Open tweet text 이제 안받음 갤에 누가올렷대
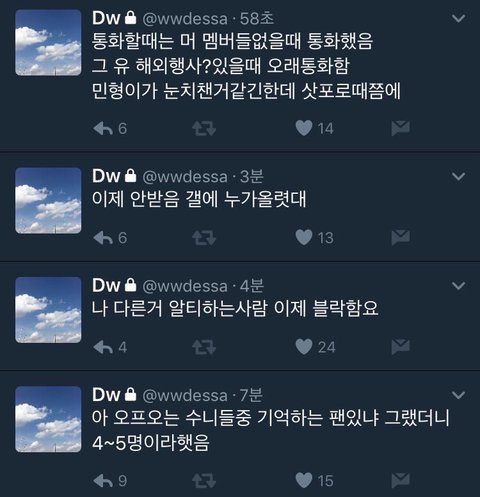 pos(199,199)
